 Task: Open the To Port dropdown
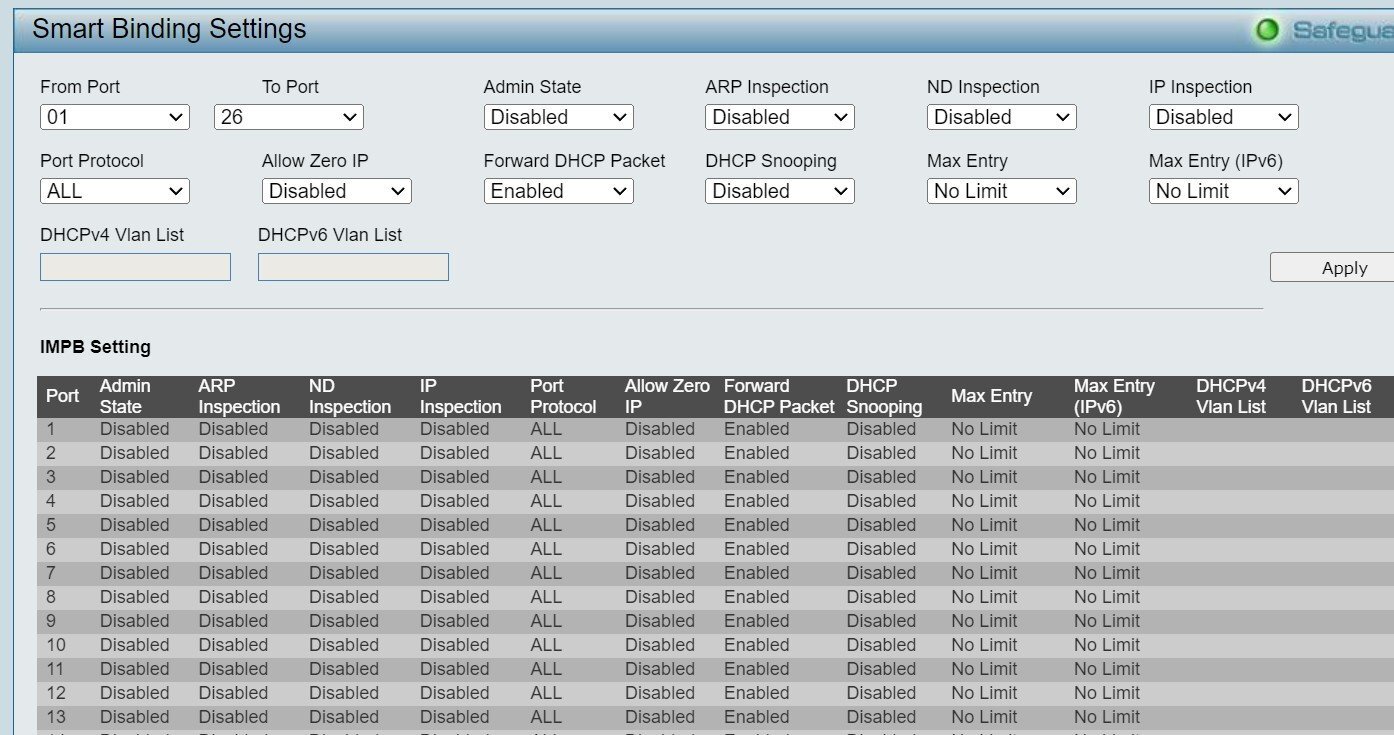288,117
